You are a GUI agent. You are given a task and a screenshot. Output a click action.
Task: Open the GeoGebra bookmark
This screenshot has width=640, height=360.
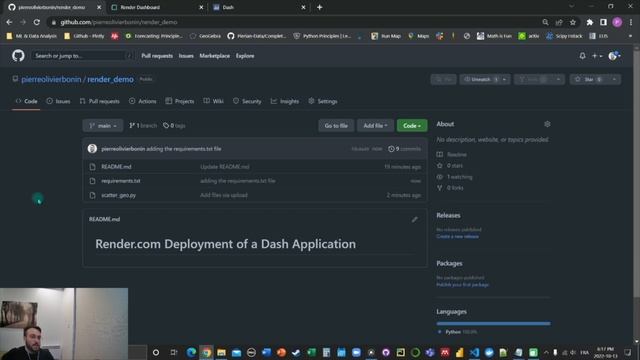[205, 36]
